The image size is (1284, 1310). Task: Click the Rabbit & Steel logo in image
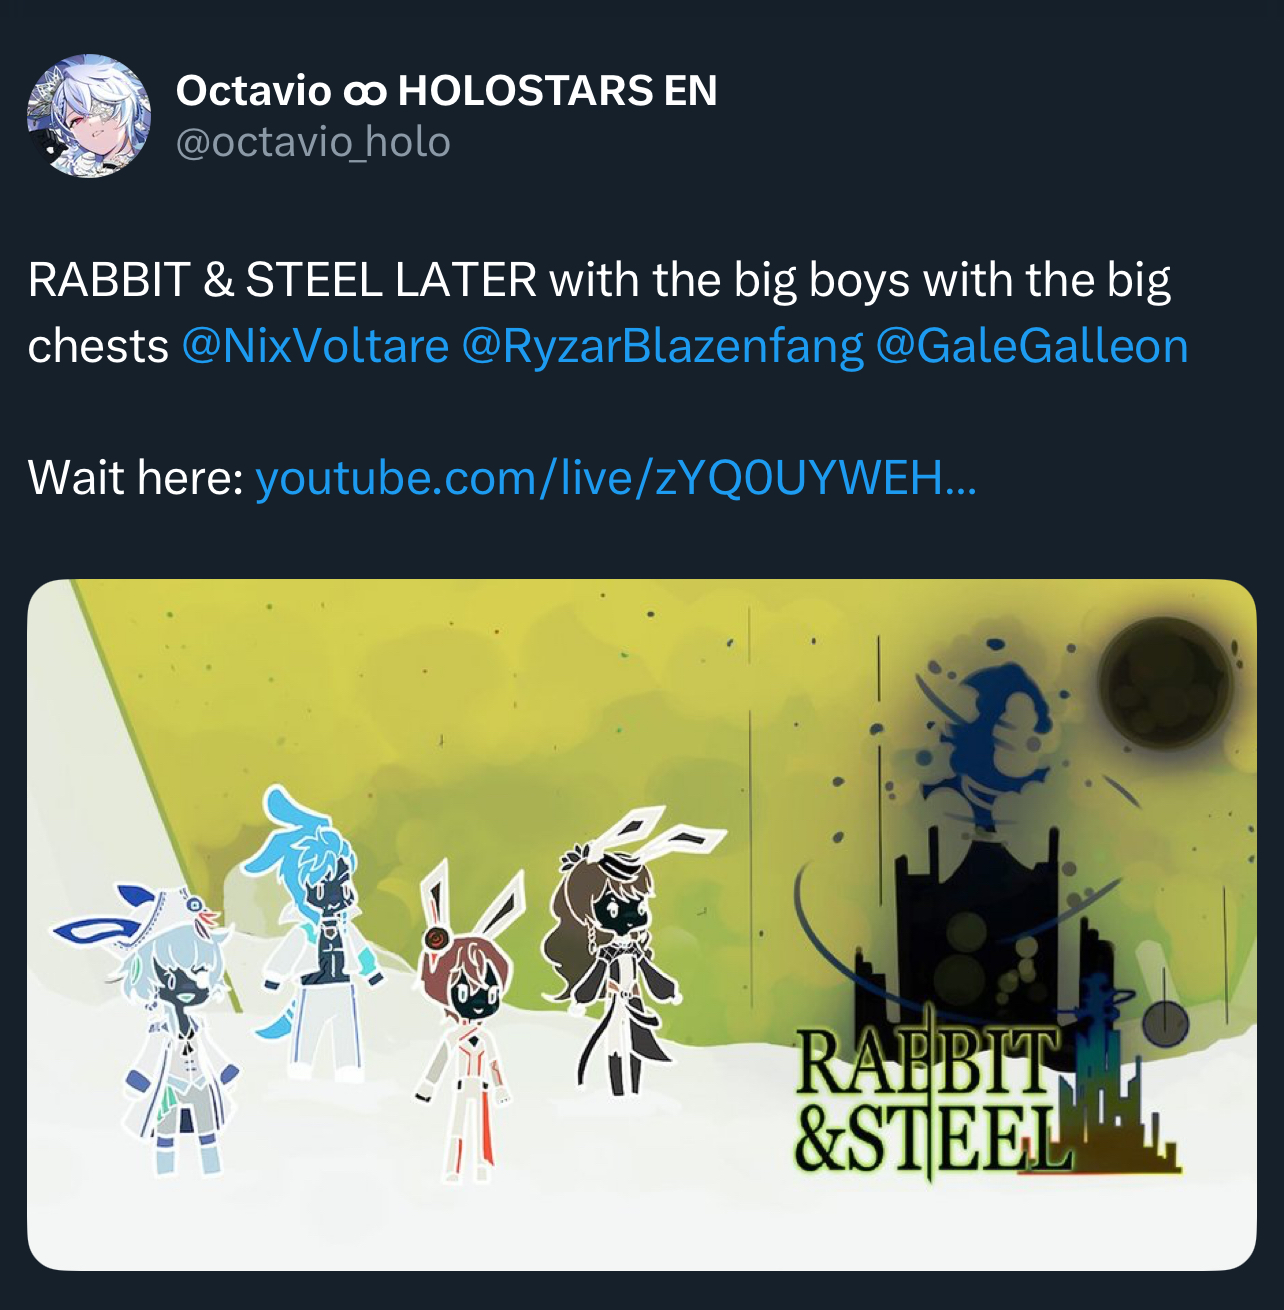pos(985,1098)
